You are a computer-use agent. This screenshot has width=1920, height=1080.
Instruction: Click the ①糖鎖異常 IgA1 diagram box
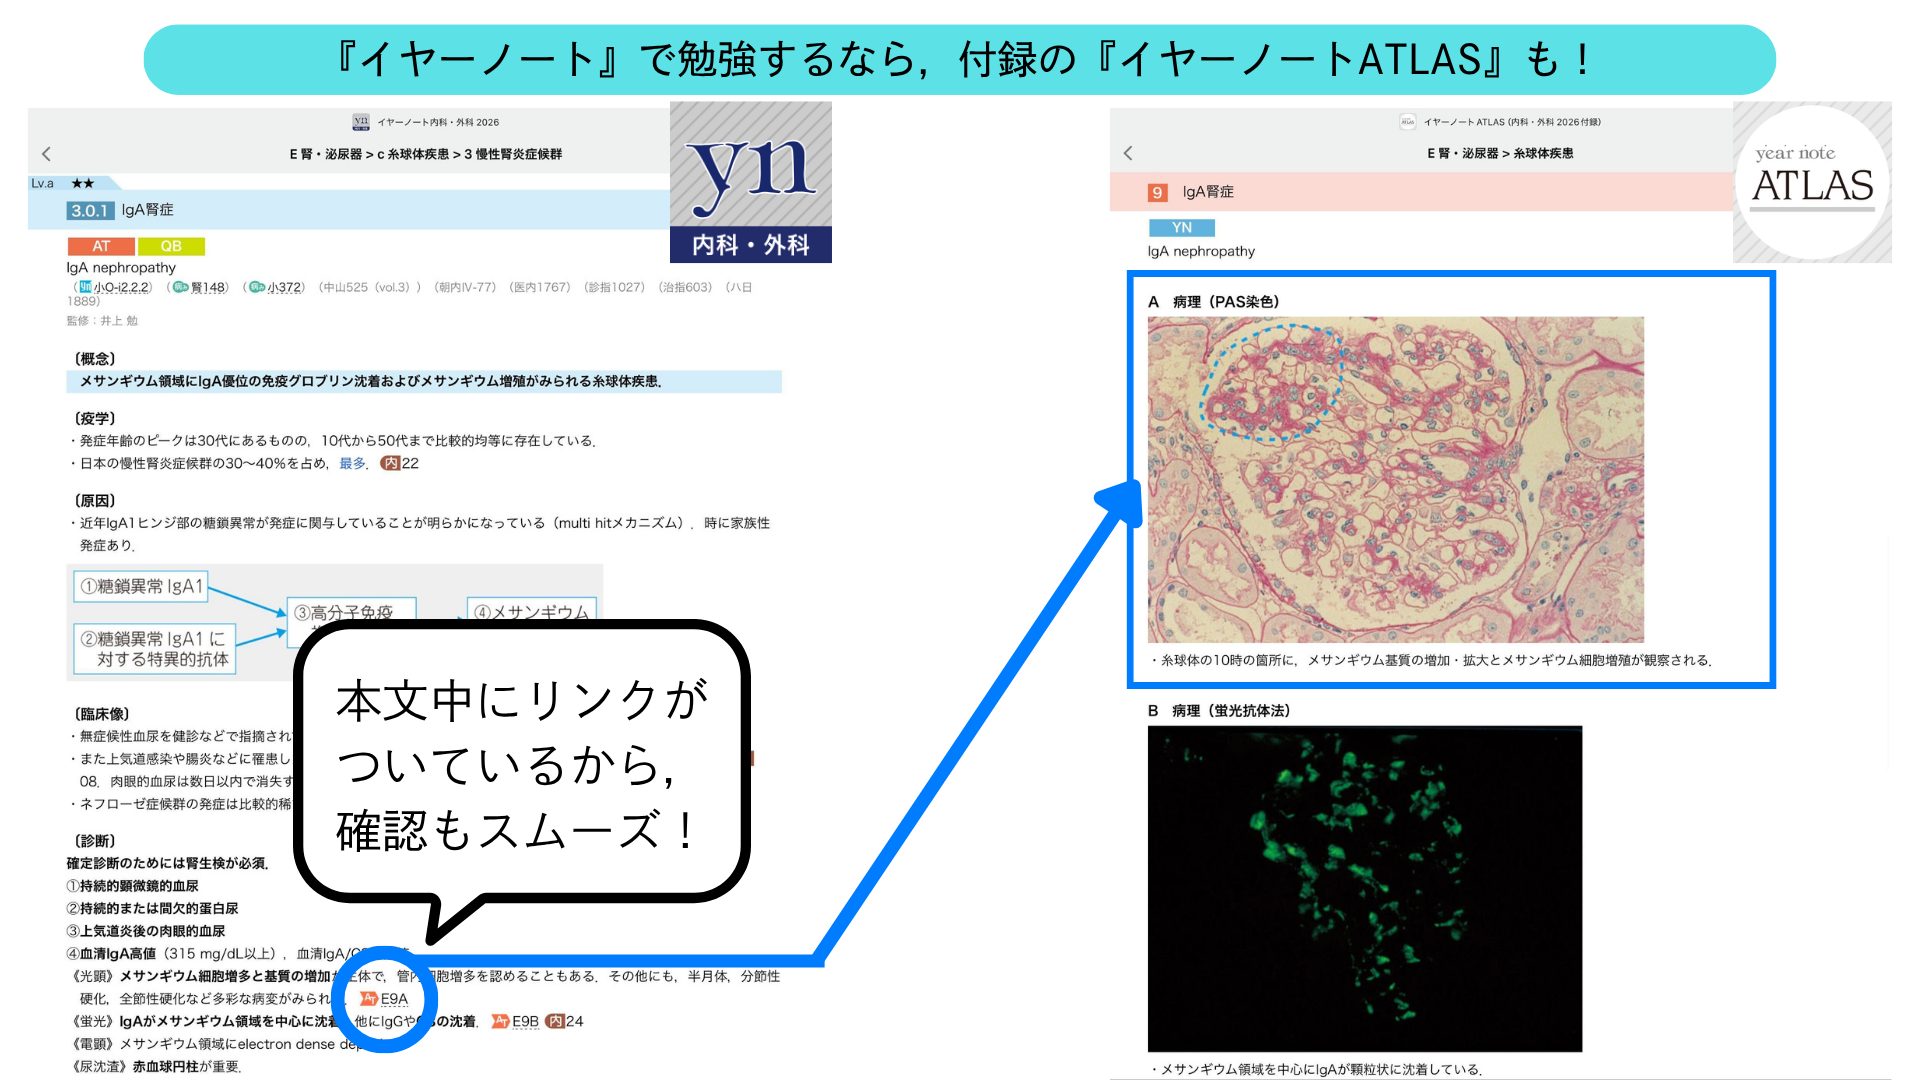point(141,586)
